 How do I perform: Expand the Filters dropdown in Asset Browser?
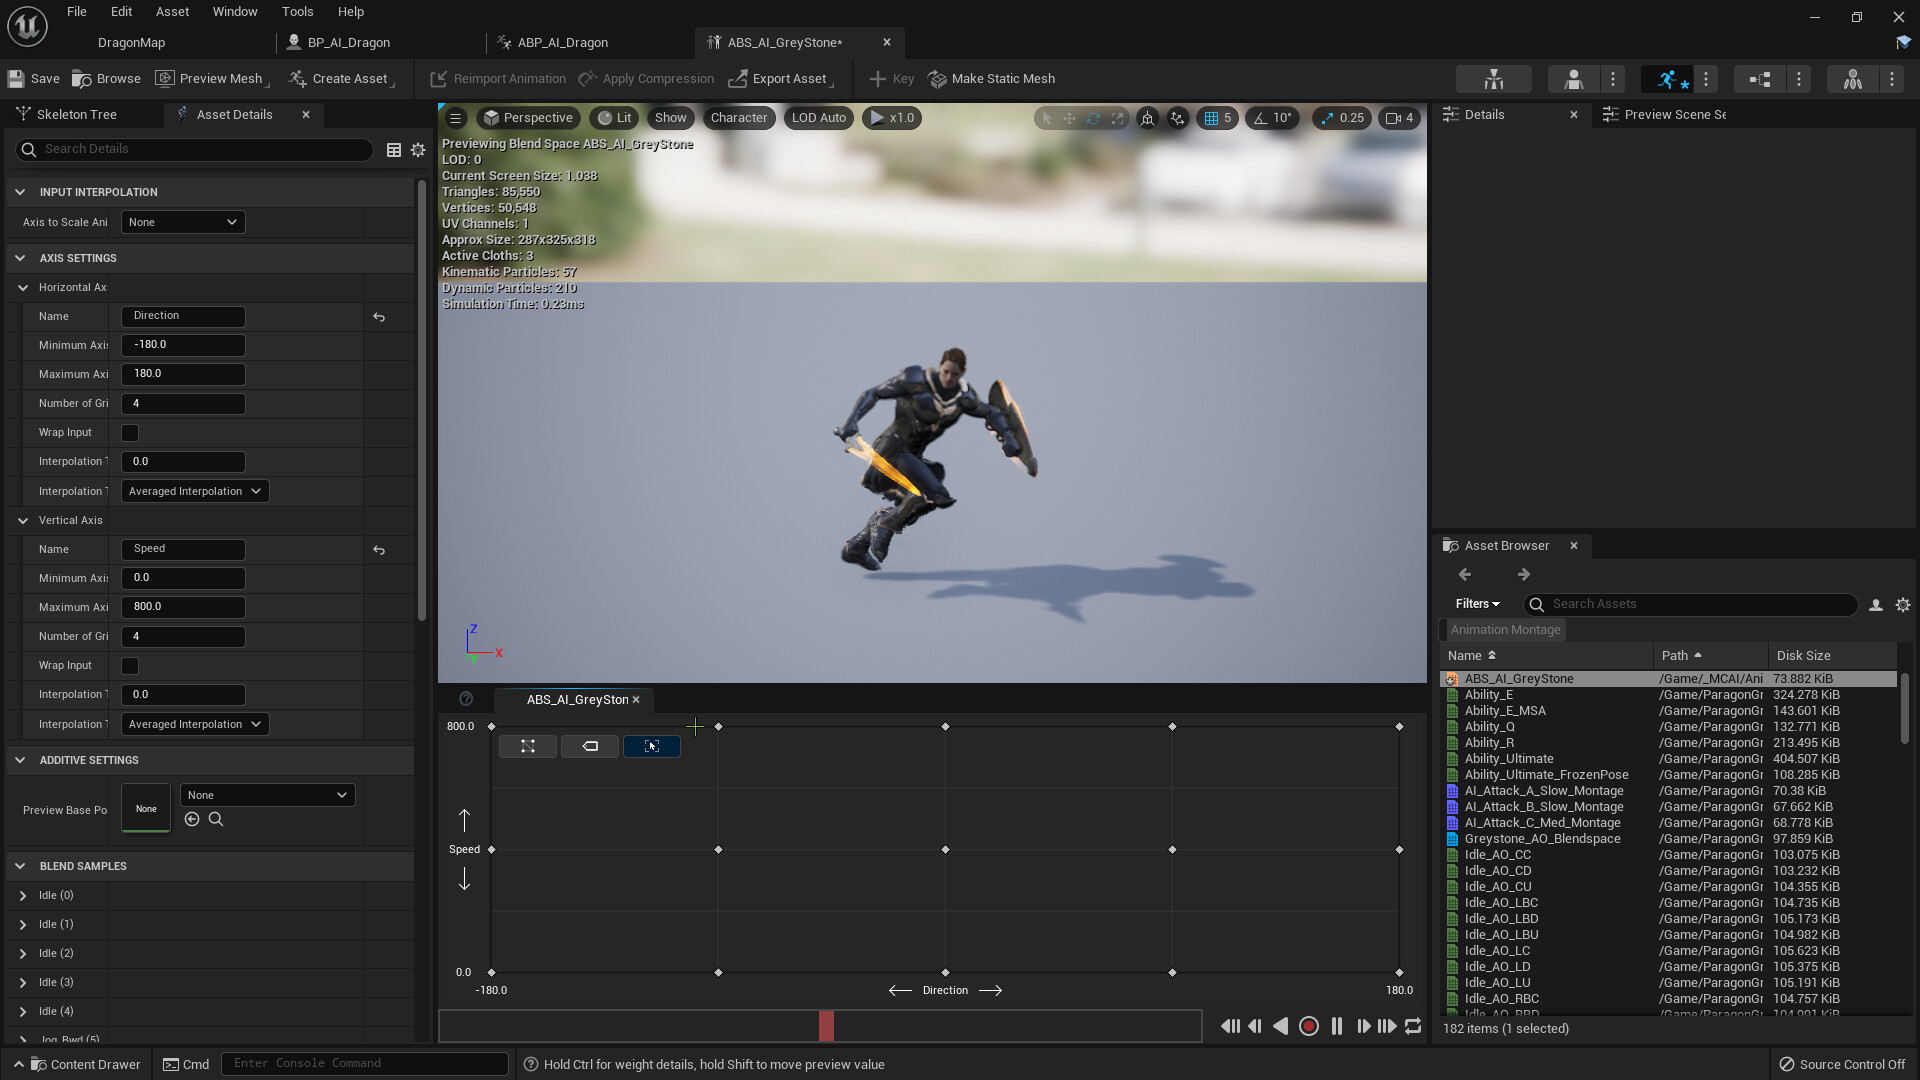pyautogui.click(x=1478, y=604)
